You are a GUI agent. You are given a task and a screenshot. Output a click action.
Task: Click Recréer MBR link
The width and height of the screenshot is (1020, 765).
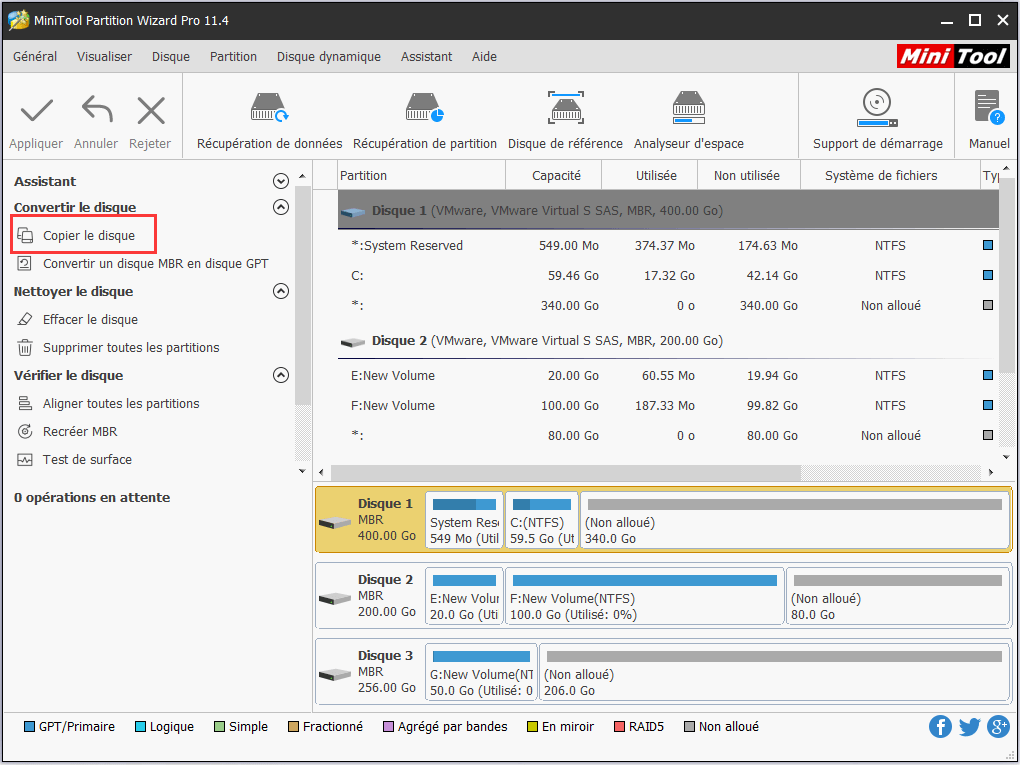pos(80,431)
